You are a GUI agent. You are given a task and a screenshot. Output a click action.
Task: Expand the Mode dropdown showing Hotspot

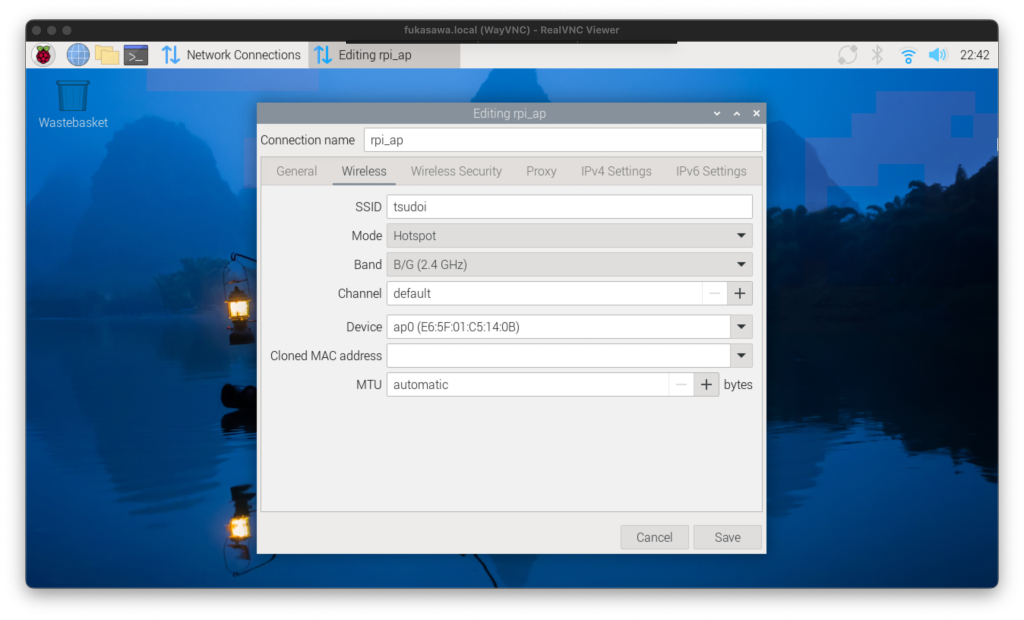pyautogui.click(x=741, y=236)
